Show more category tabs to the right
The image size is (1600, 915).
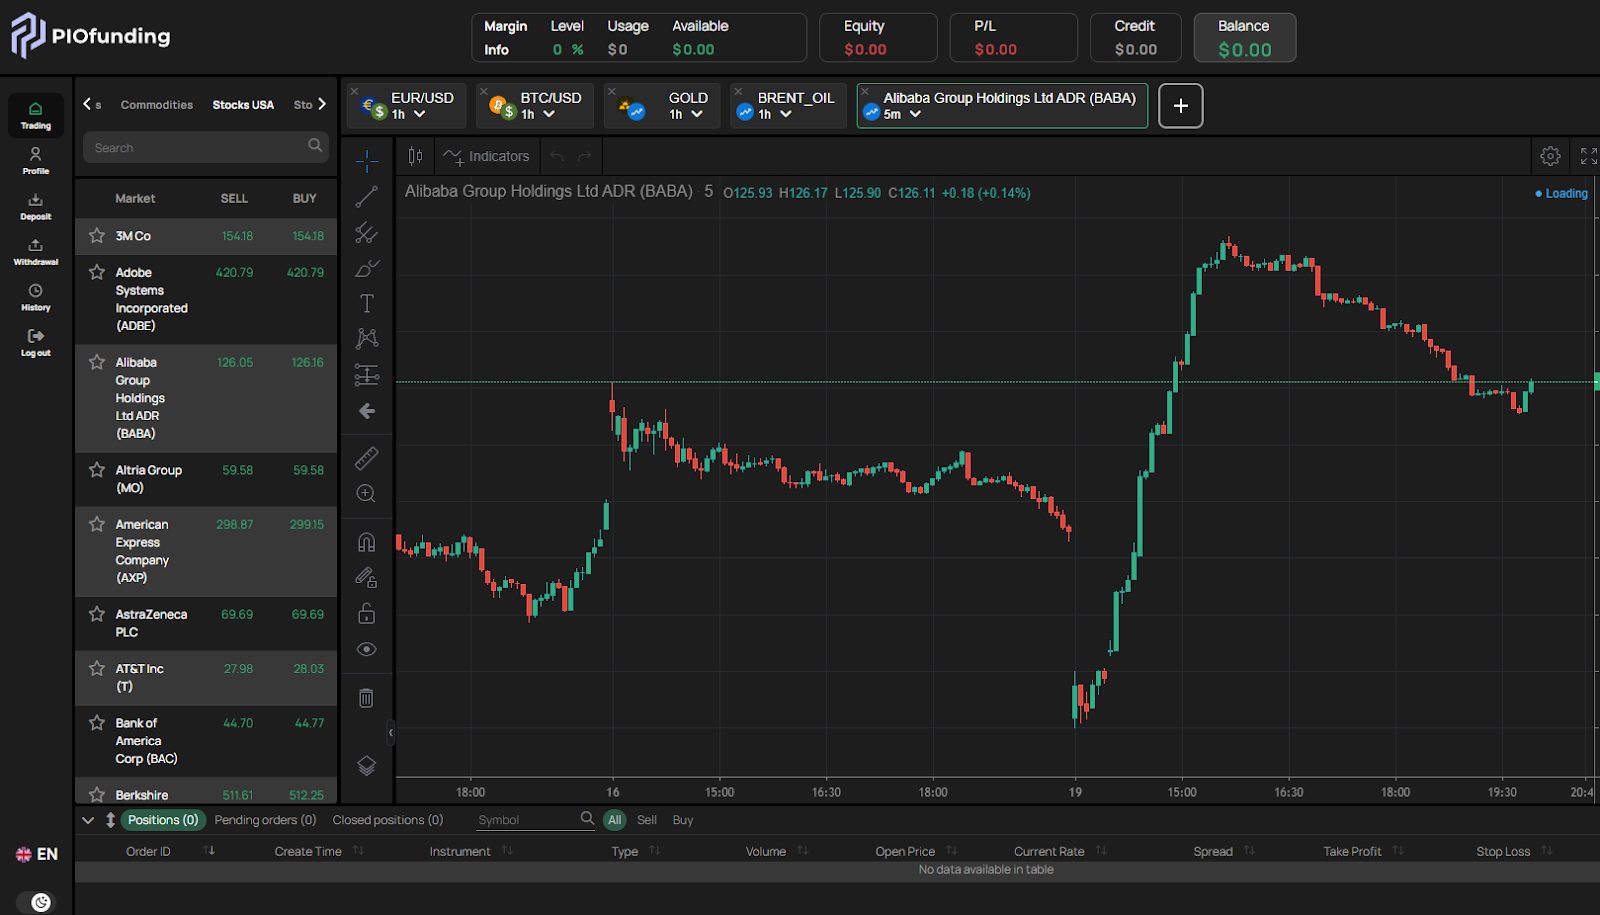[x=322, y=104]
